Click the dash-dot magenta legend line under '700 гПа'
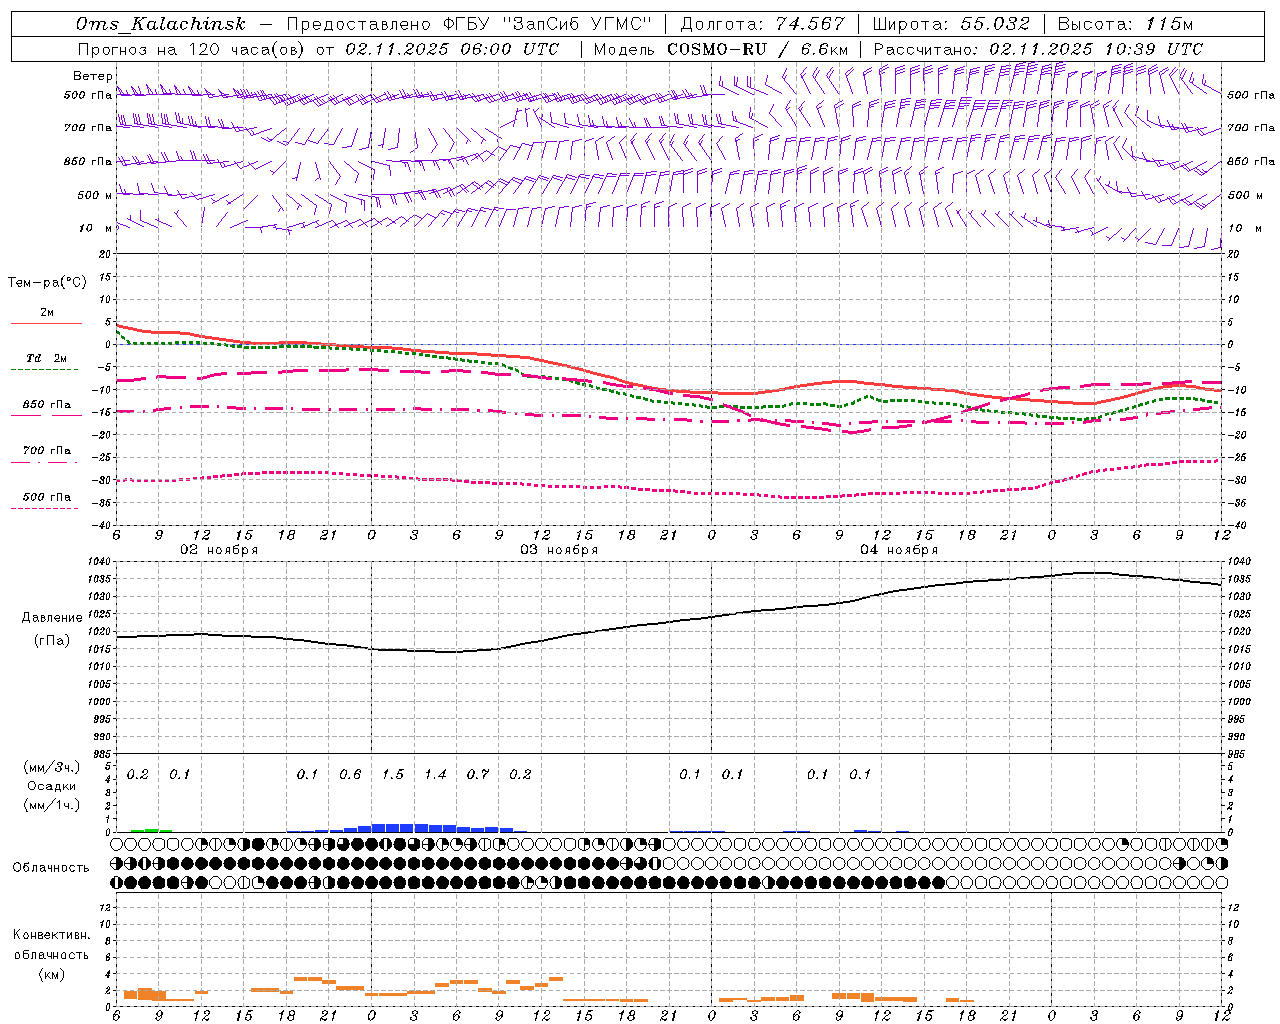The height and width of the screenshot is (1024, 1280). pyautogui.click(x=46, y=463)
